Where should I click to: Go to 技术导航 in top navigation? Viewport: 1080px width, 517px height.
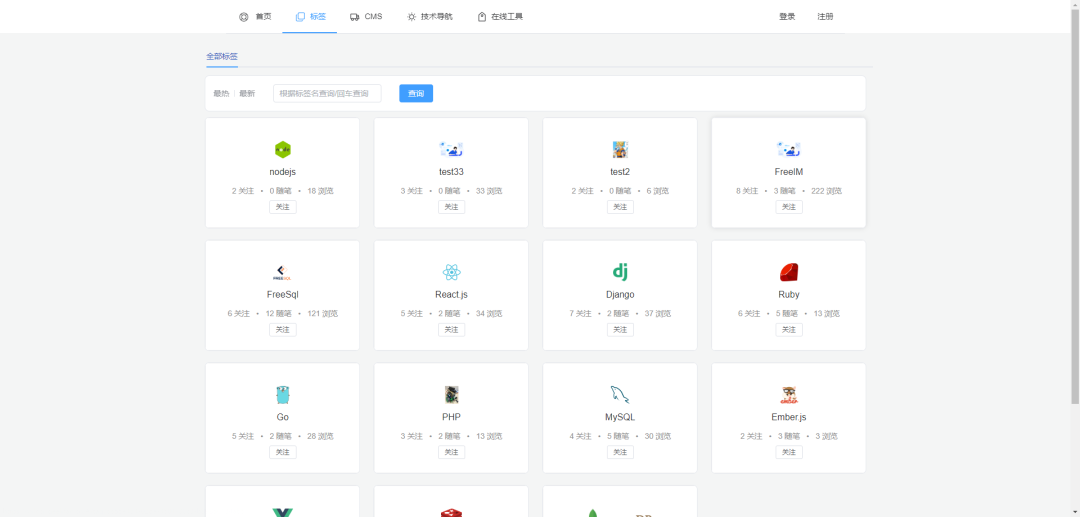point(429,17)
